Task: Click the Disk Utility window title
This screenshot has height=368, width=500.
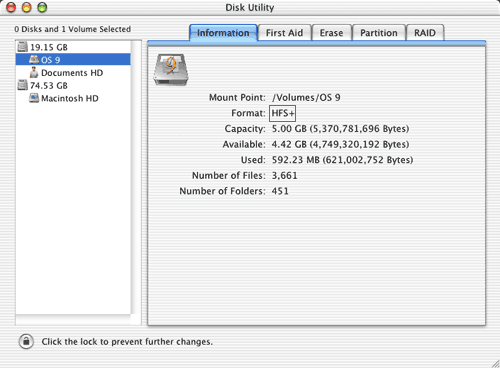Action: 250,7
